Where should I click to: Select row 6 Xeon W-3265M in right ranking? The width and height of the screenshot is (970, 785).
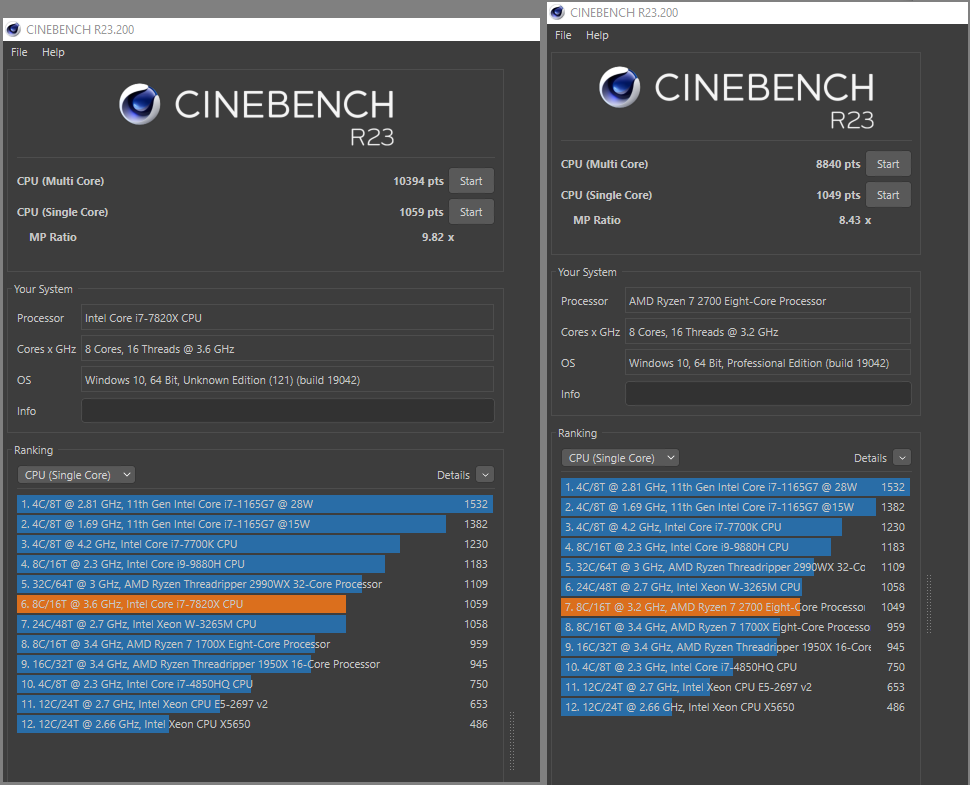[736, 587]
